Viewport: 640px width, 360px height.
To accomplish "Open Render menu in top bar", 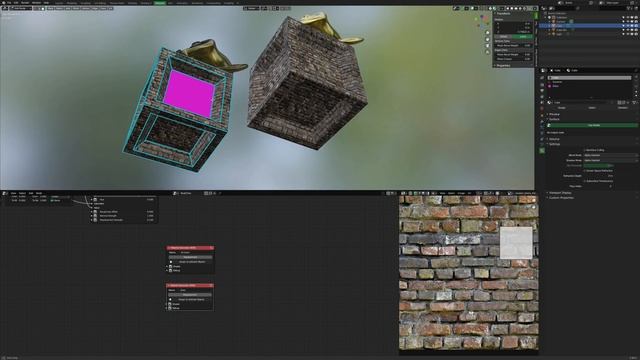I will click(25, 2).
